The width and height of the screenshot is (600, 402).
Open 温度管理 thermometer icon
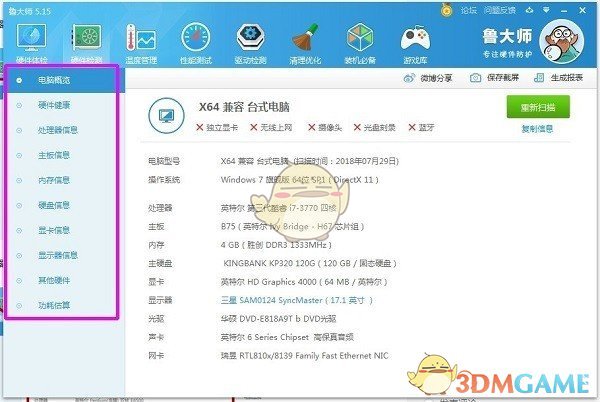click(x=141, y=43)
